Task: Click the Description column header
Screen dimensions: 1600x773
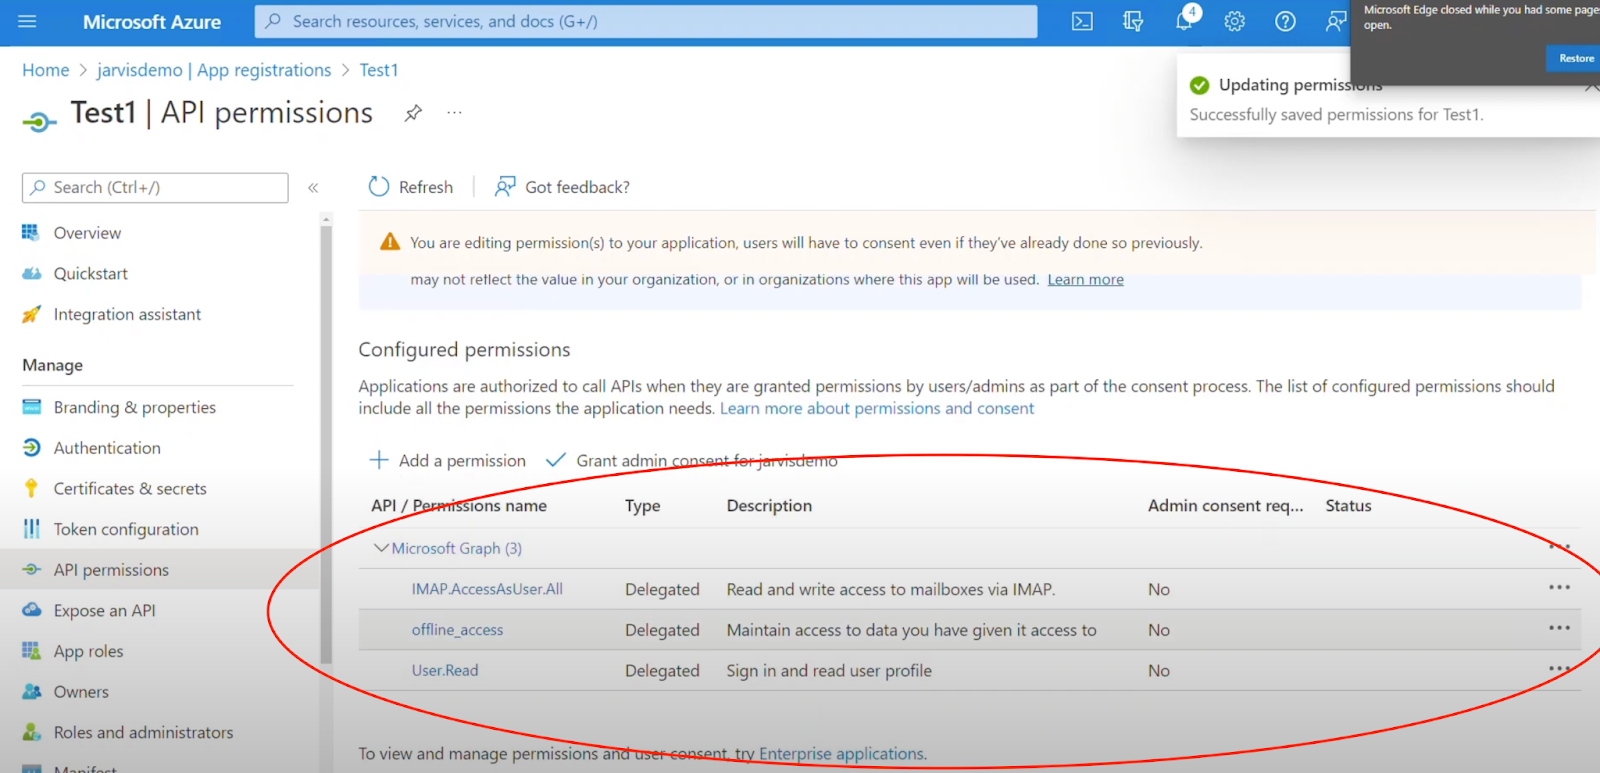Action: click(769, 505)
